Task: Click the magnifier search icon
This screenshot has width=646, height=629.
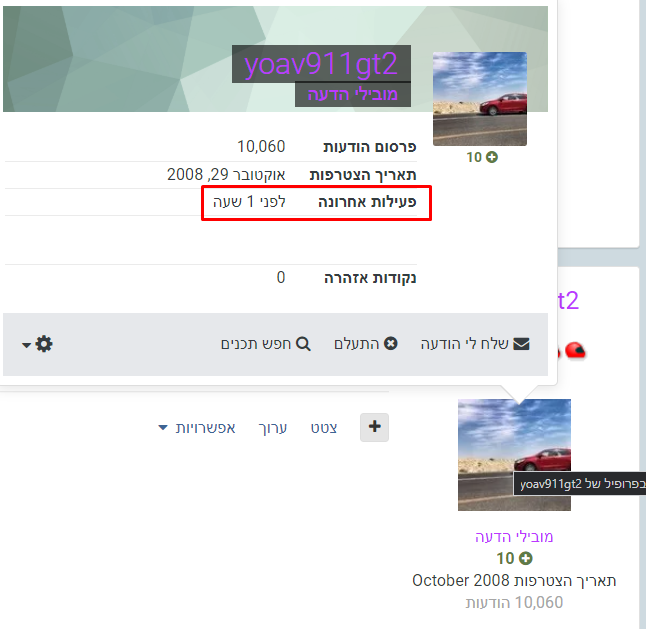Action: (x=303, y=344)
